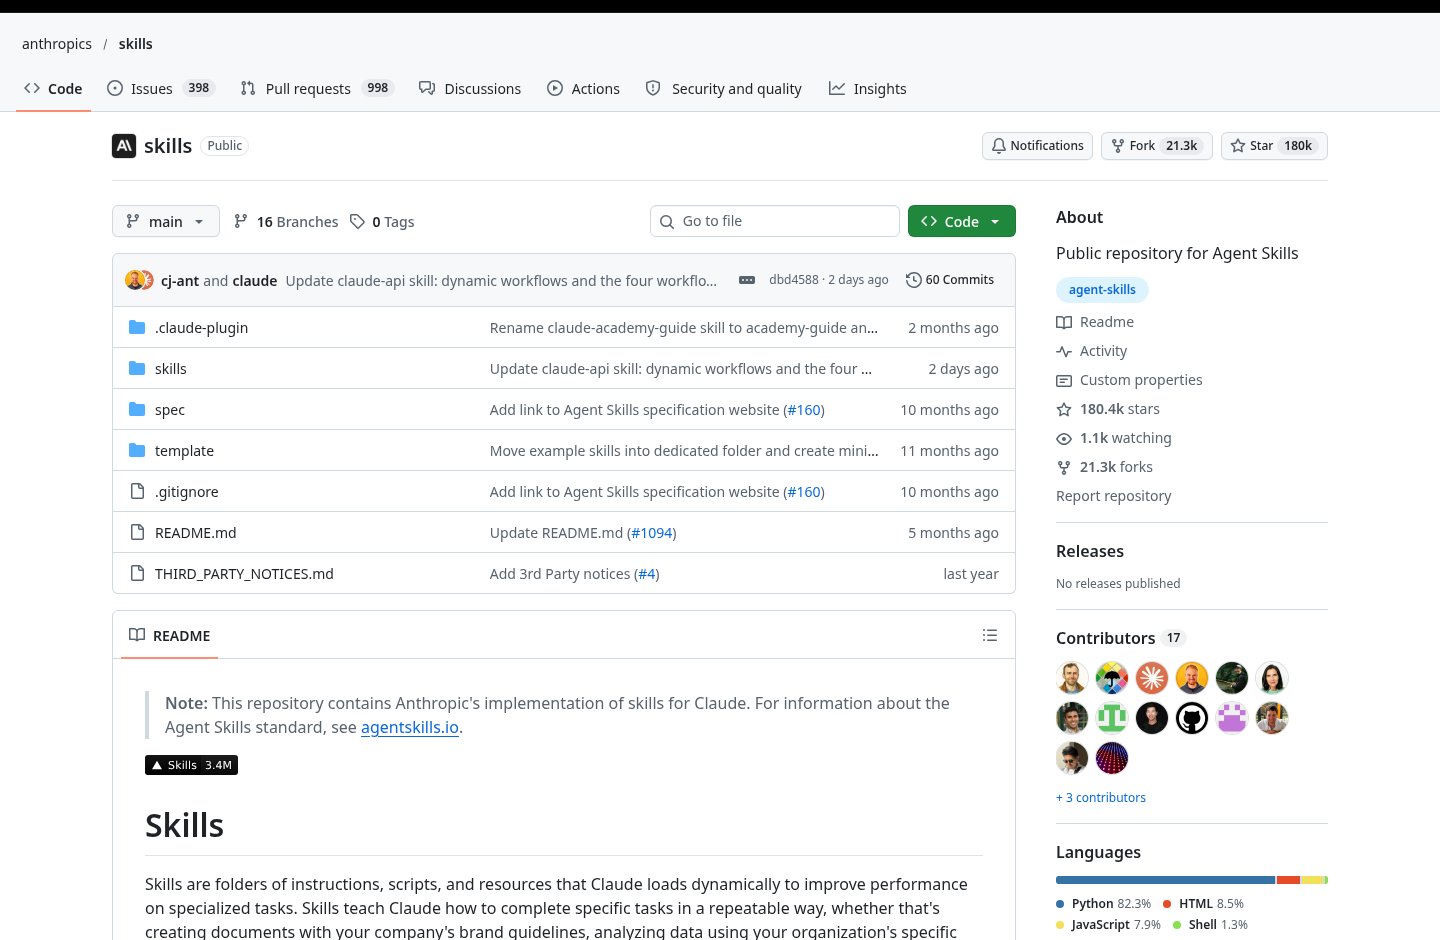Open the Activity link in About

(x=1092, y=351)
